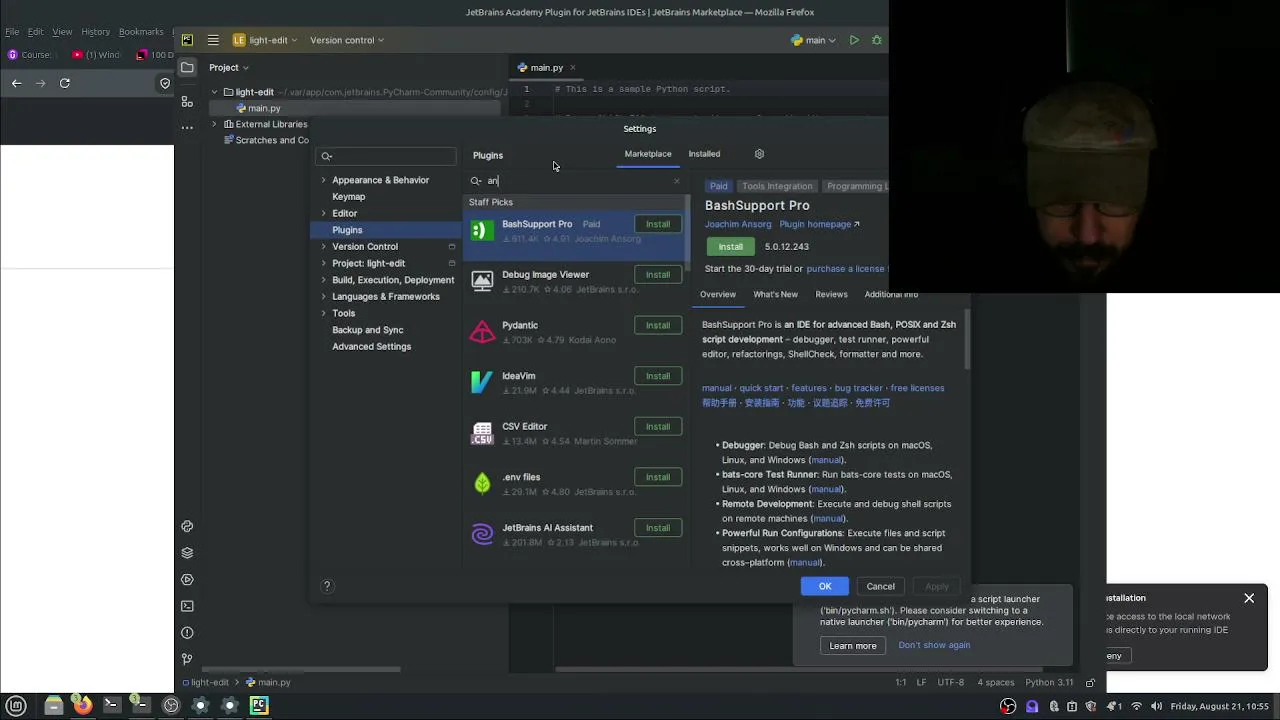Open the Services tool window icon
1280x720 pixels.
click(x=187, y=580)
